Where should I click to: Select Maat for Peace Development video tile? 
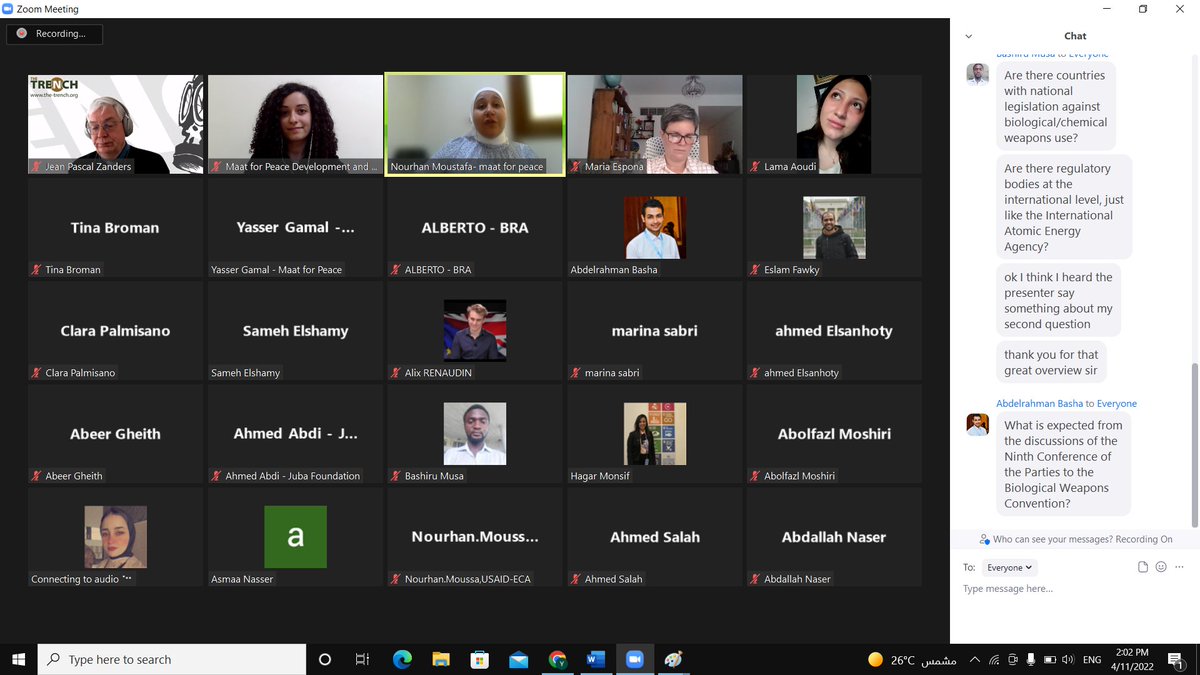pyautogui.click(x=295, y=124)
